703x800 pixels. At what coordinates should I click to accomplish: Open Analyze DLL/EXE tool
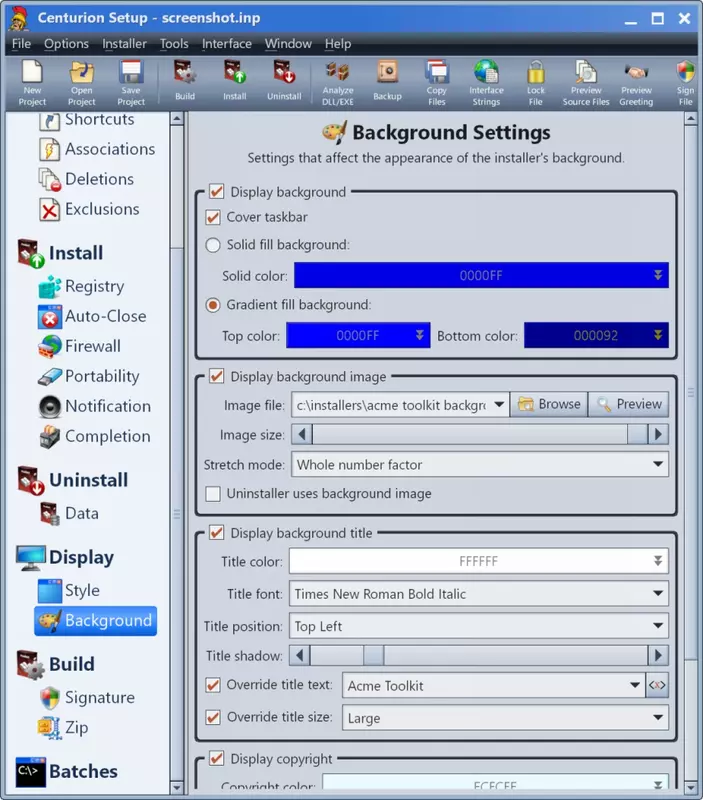[x=338, y=83]
